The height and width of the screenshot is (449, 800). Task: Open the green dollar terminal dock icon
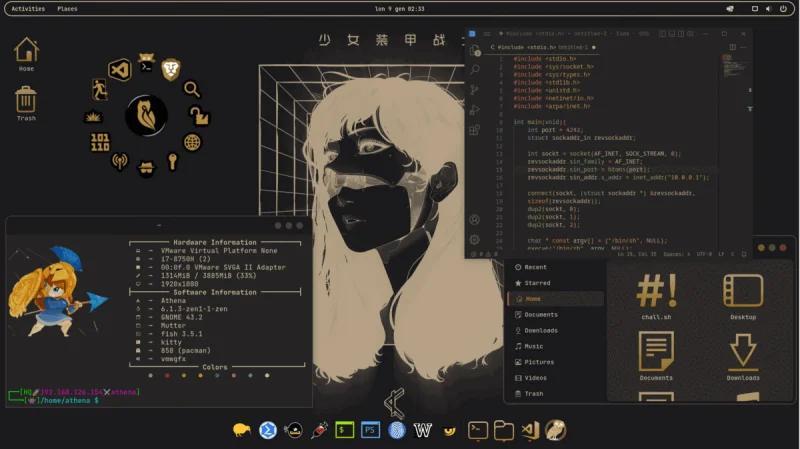pos(344,430)
